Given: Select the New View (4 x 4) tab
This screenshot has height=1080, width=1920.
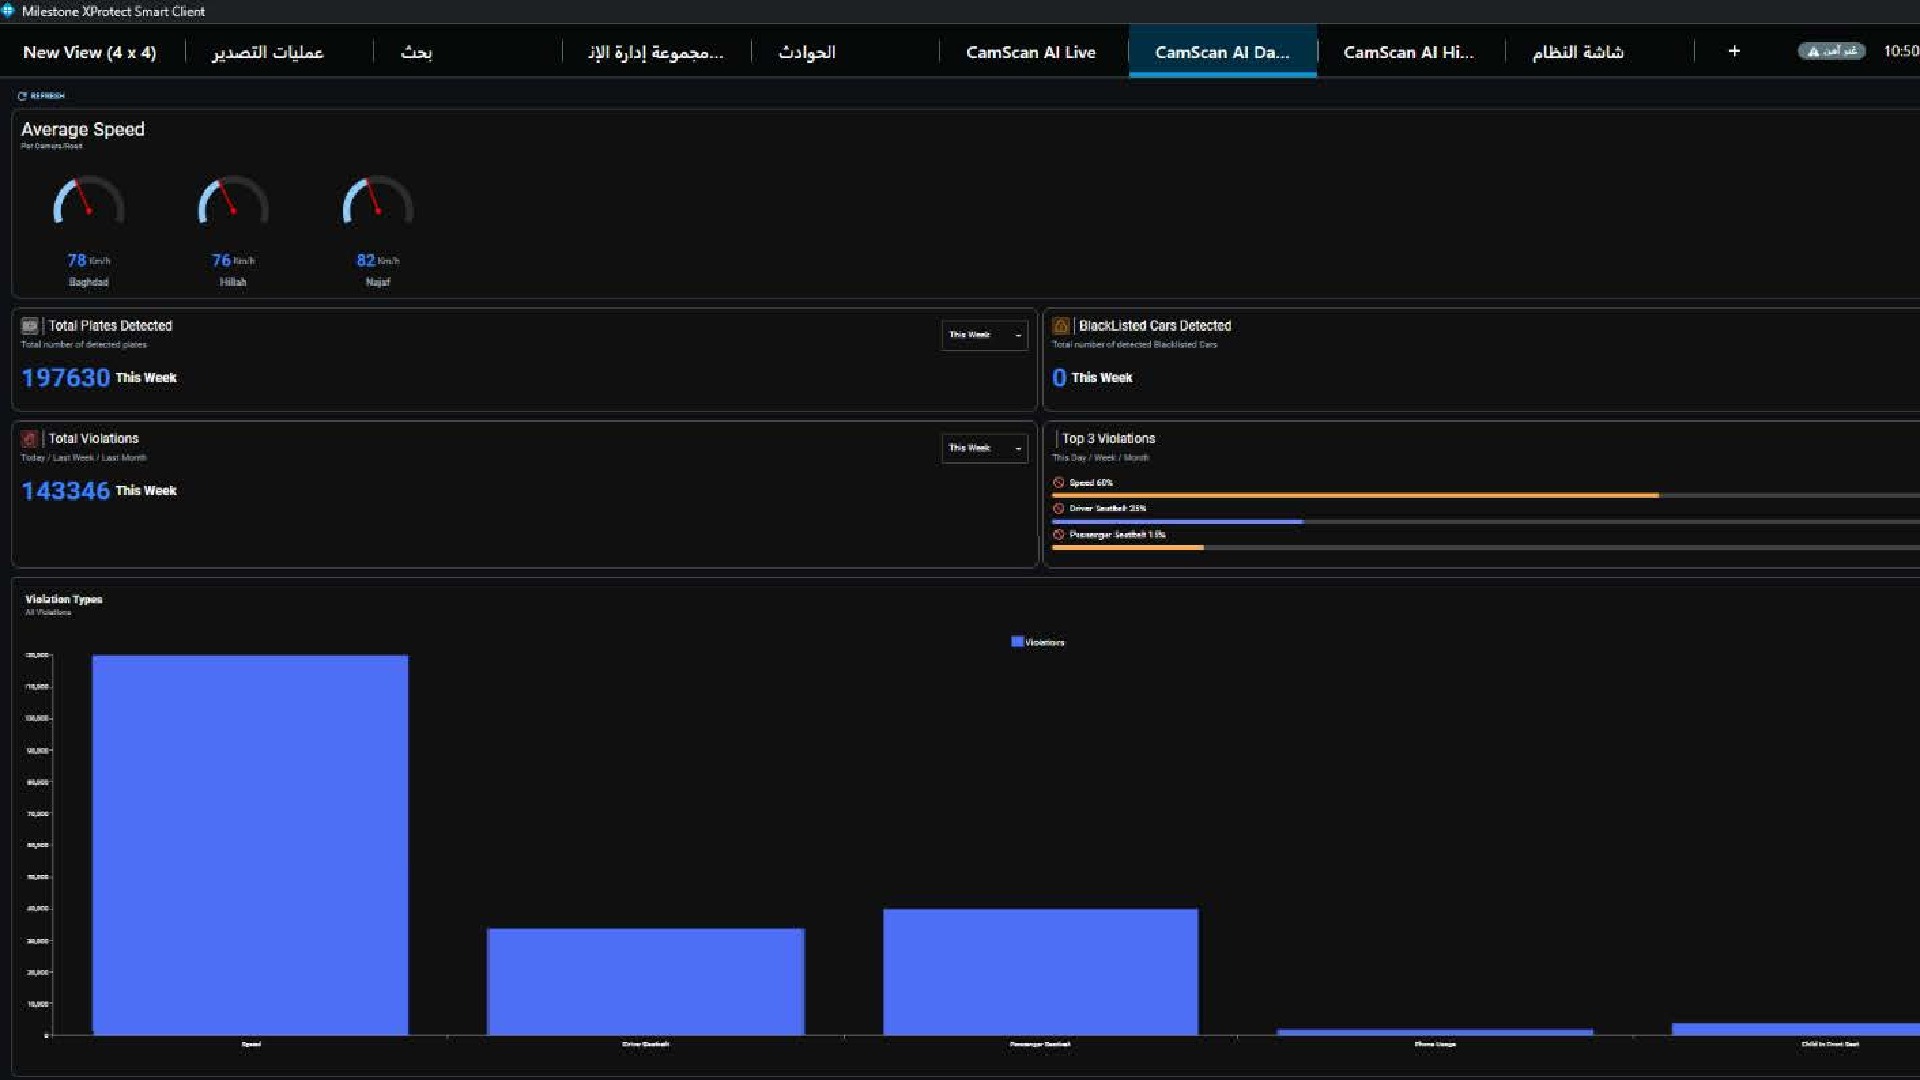Looking at the screenshot, I should tap(89, 52).
